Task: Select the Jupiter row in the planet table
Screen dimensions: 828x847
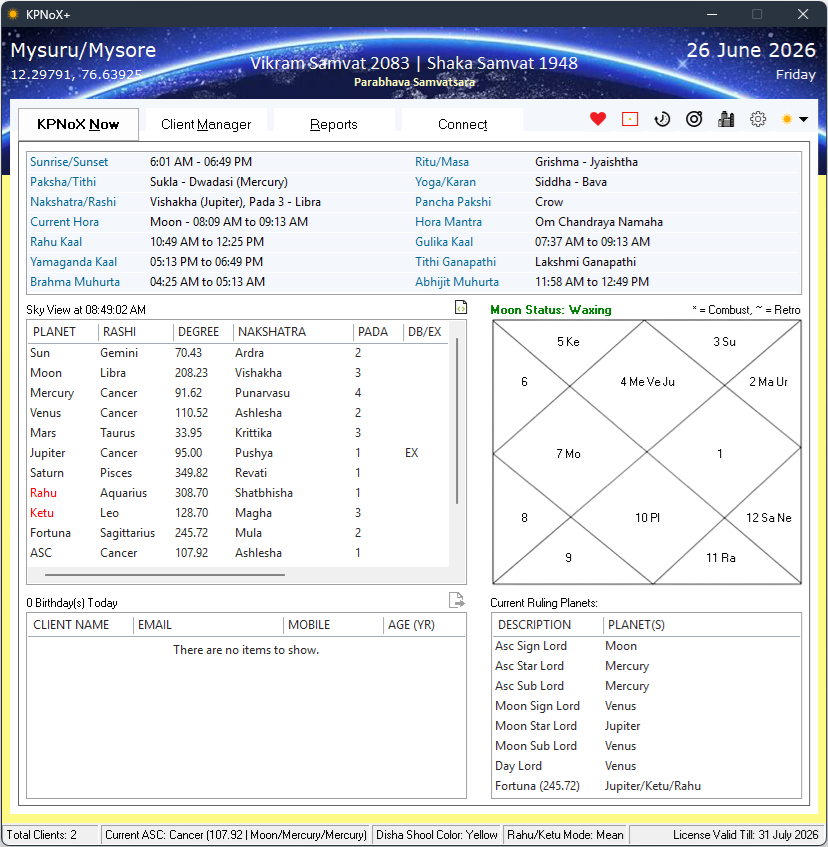Action: click(x=238, y=453)
